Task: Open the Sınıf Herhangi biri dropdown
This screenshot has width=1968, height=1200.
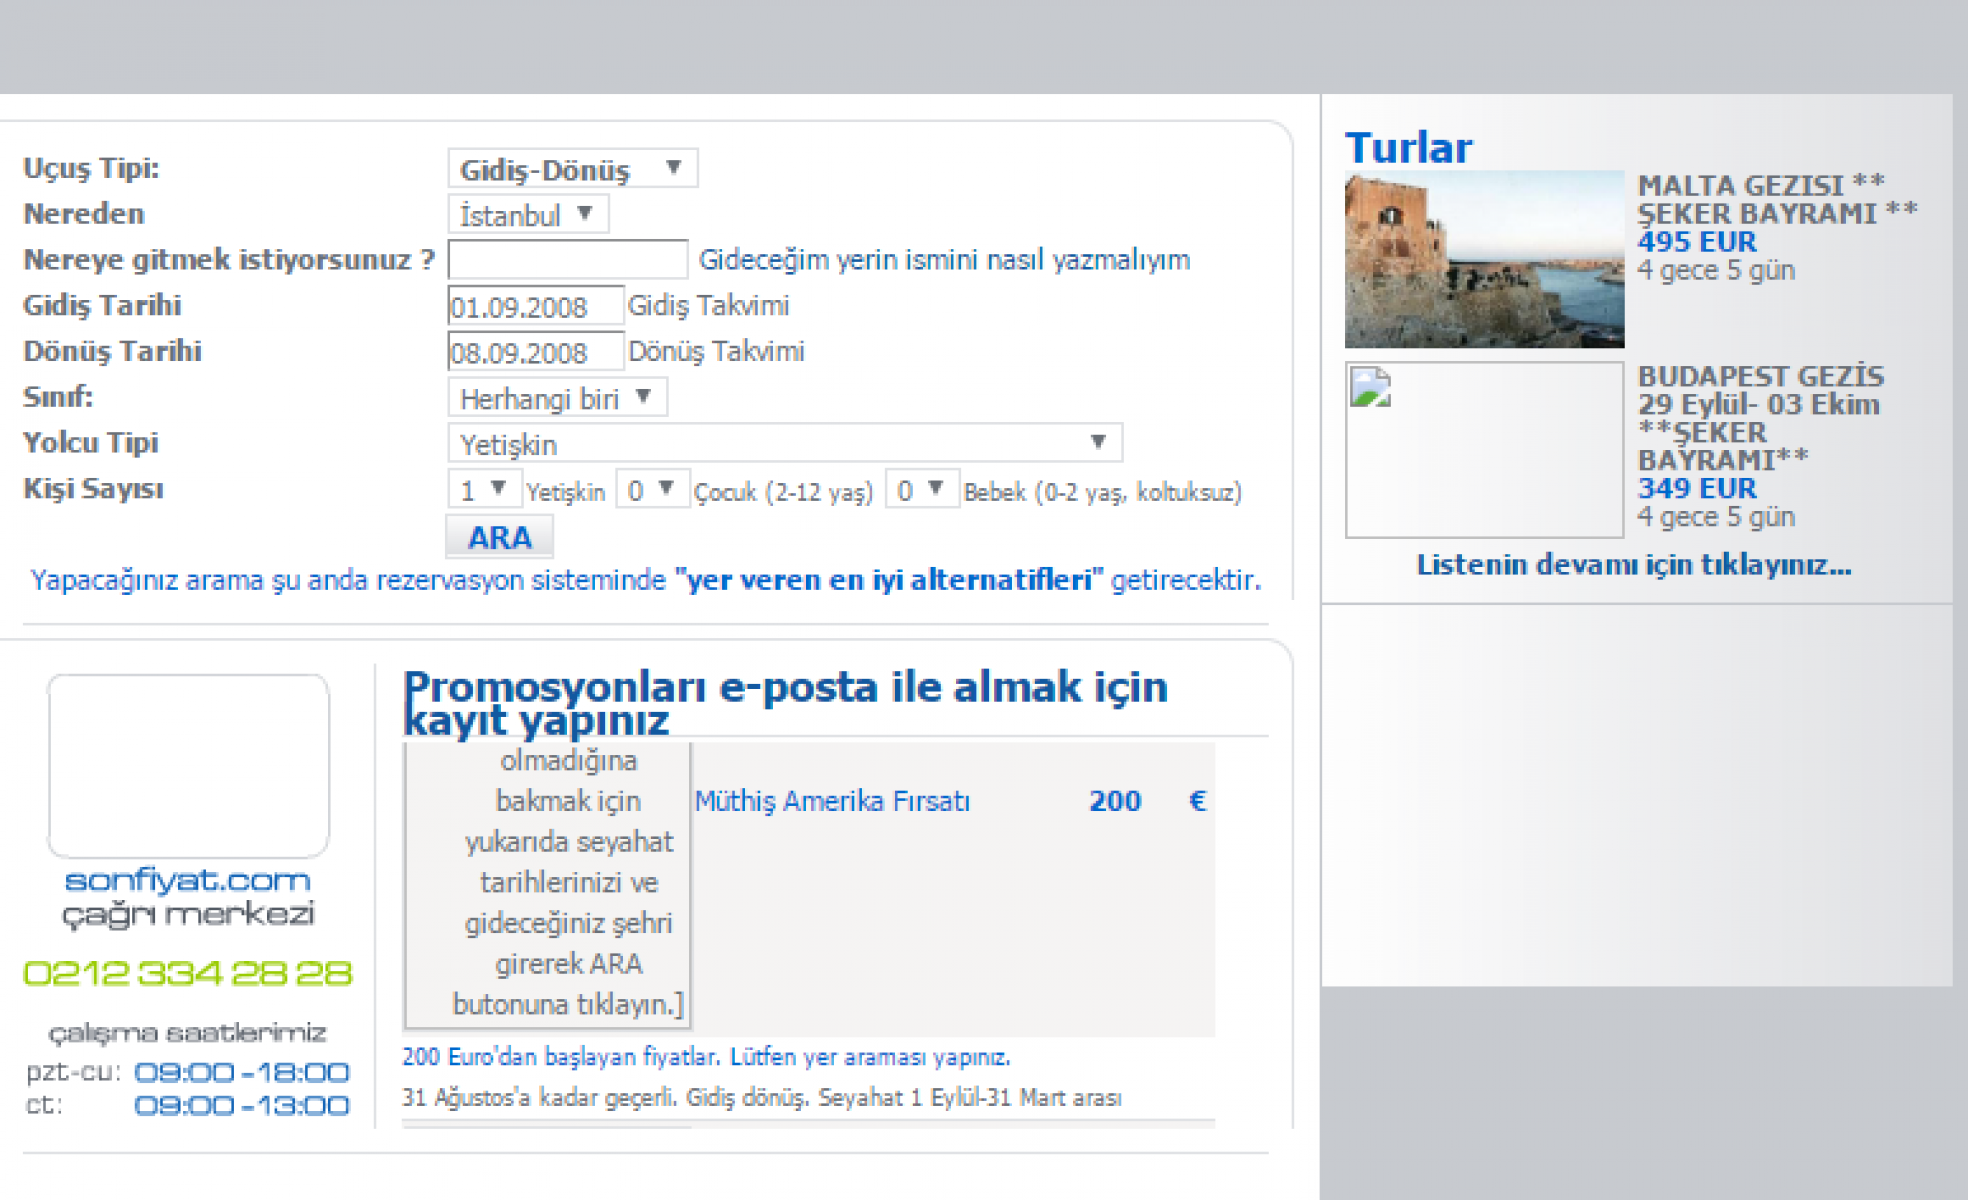Action: (x=556, y=399)
